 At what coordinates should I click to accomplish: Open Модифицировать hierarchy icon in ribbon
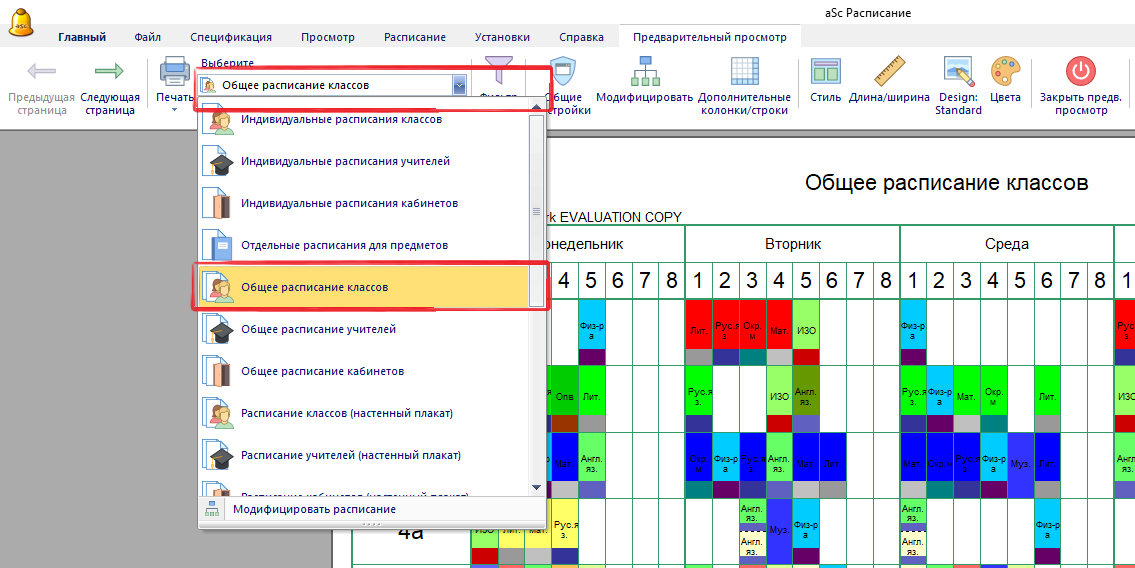644,72
